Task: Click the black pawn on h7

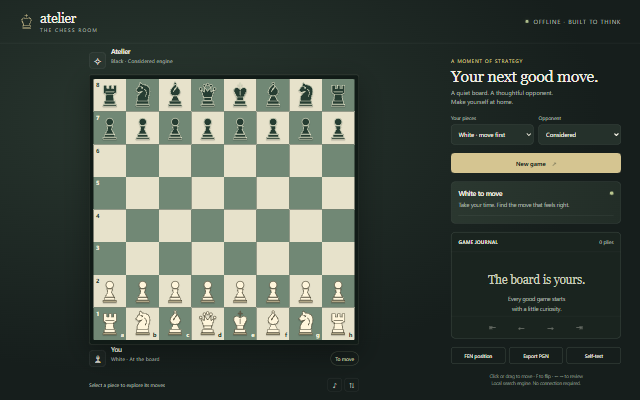Action: (338, 128)
